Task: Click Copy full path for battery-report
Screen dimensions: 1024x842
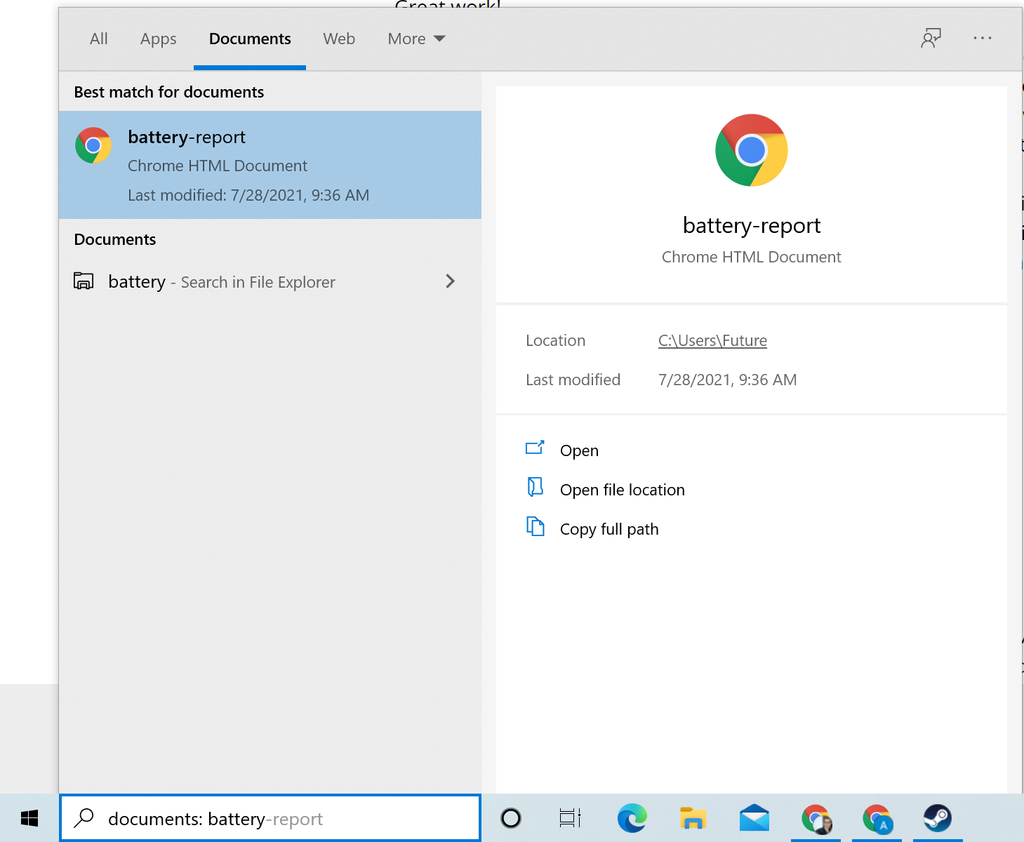Action: 607,528
